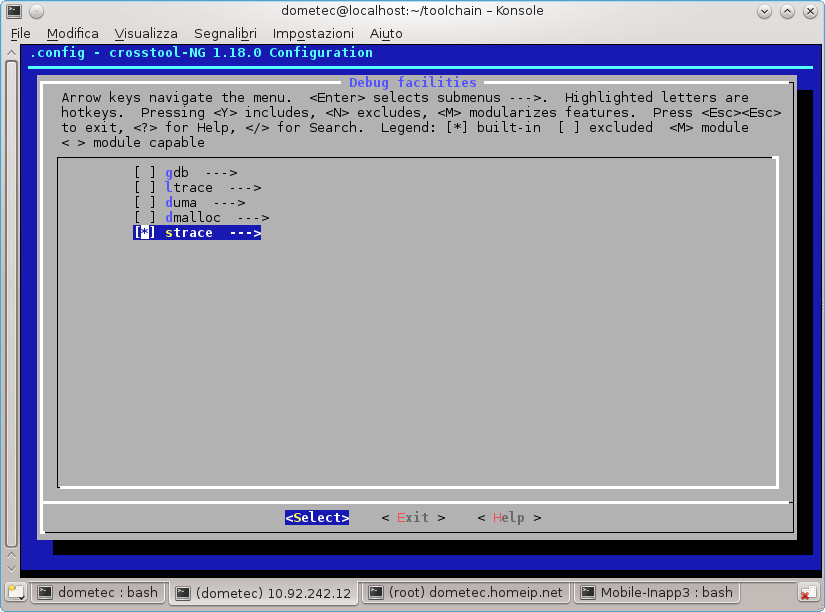Expand the strace submenu arrow
The image size is (825, 612).
point(245,232)
